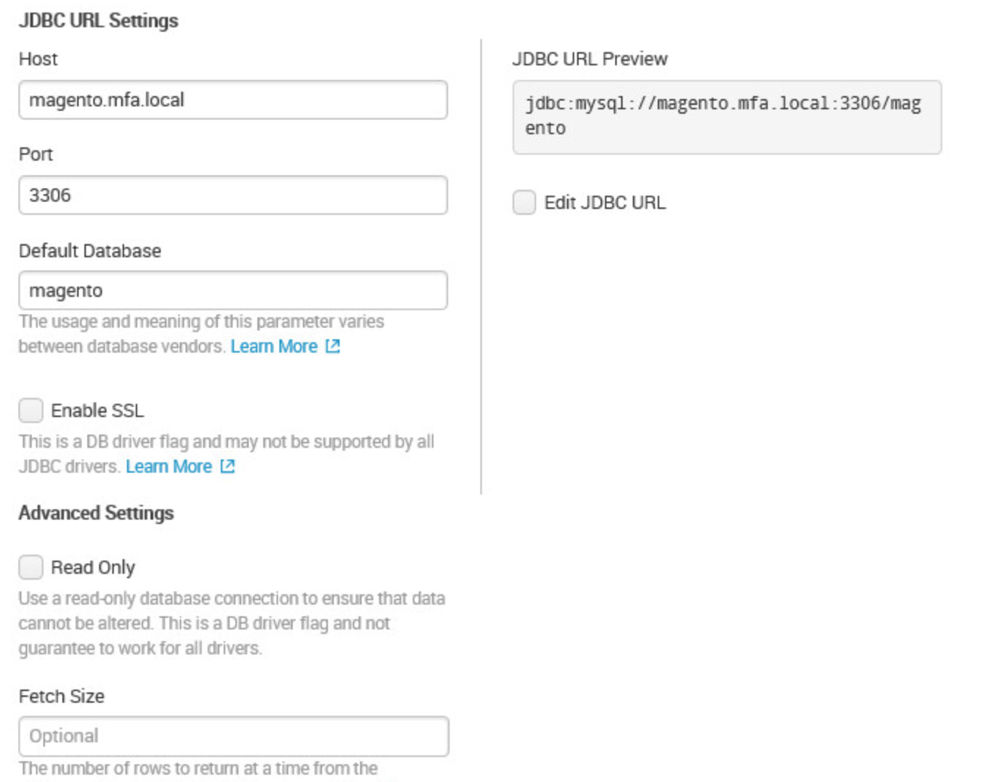Click the Host input field
The width and height of the screenshot is (990, 782).
233,100
